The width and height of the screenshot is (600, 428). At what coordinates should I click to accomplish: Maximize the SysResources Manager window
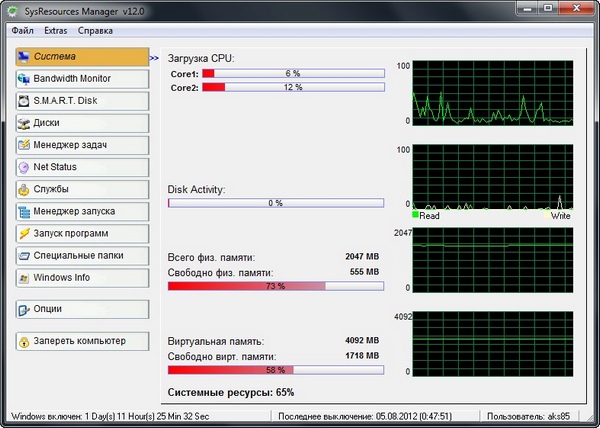point(548,8)
